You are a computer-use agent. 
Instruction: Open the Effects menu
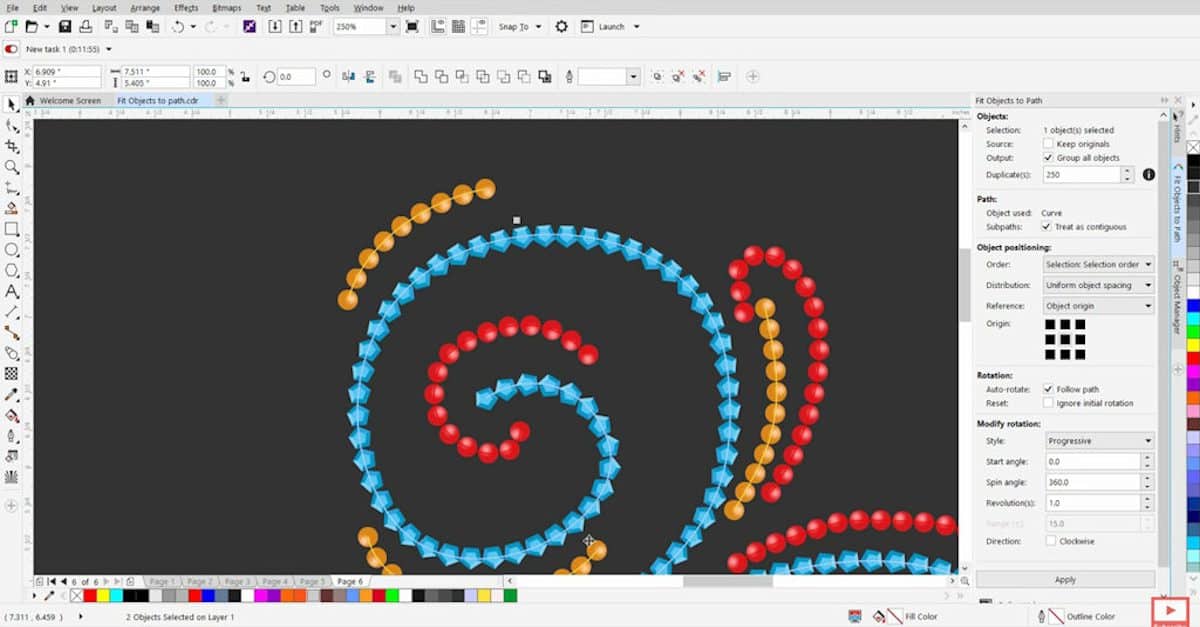tap(186, 8)
